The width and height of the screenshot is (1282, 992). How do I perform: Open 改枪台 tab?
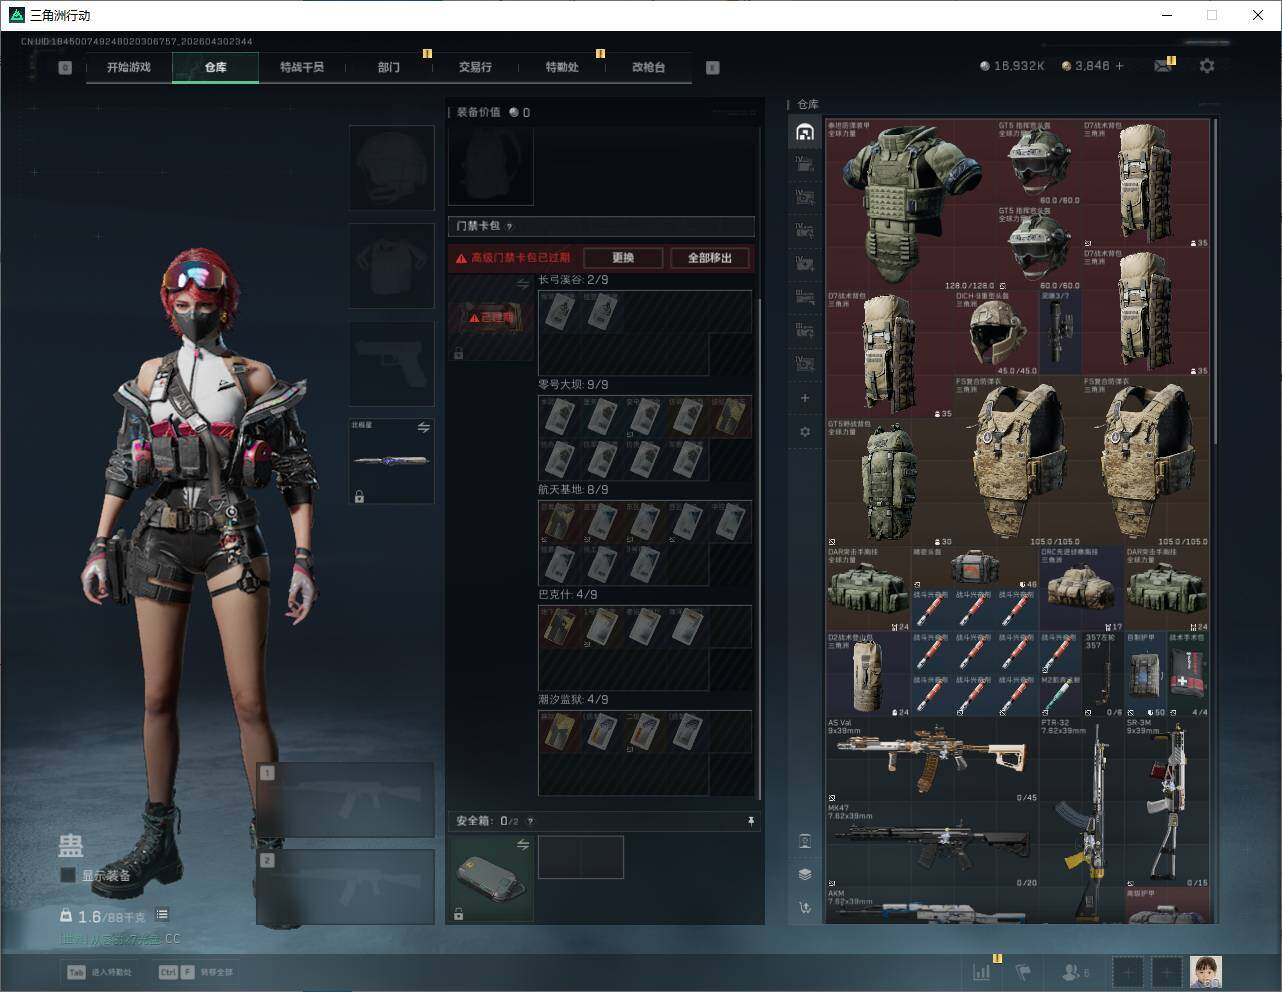648,67
